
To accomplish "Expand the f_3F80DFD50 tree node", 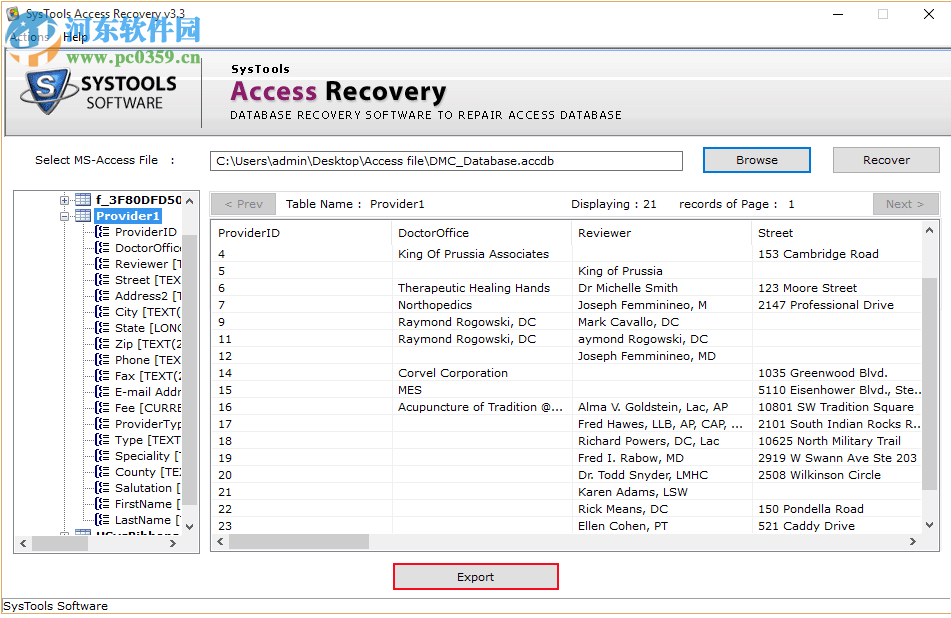I will 64,199.
